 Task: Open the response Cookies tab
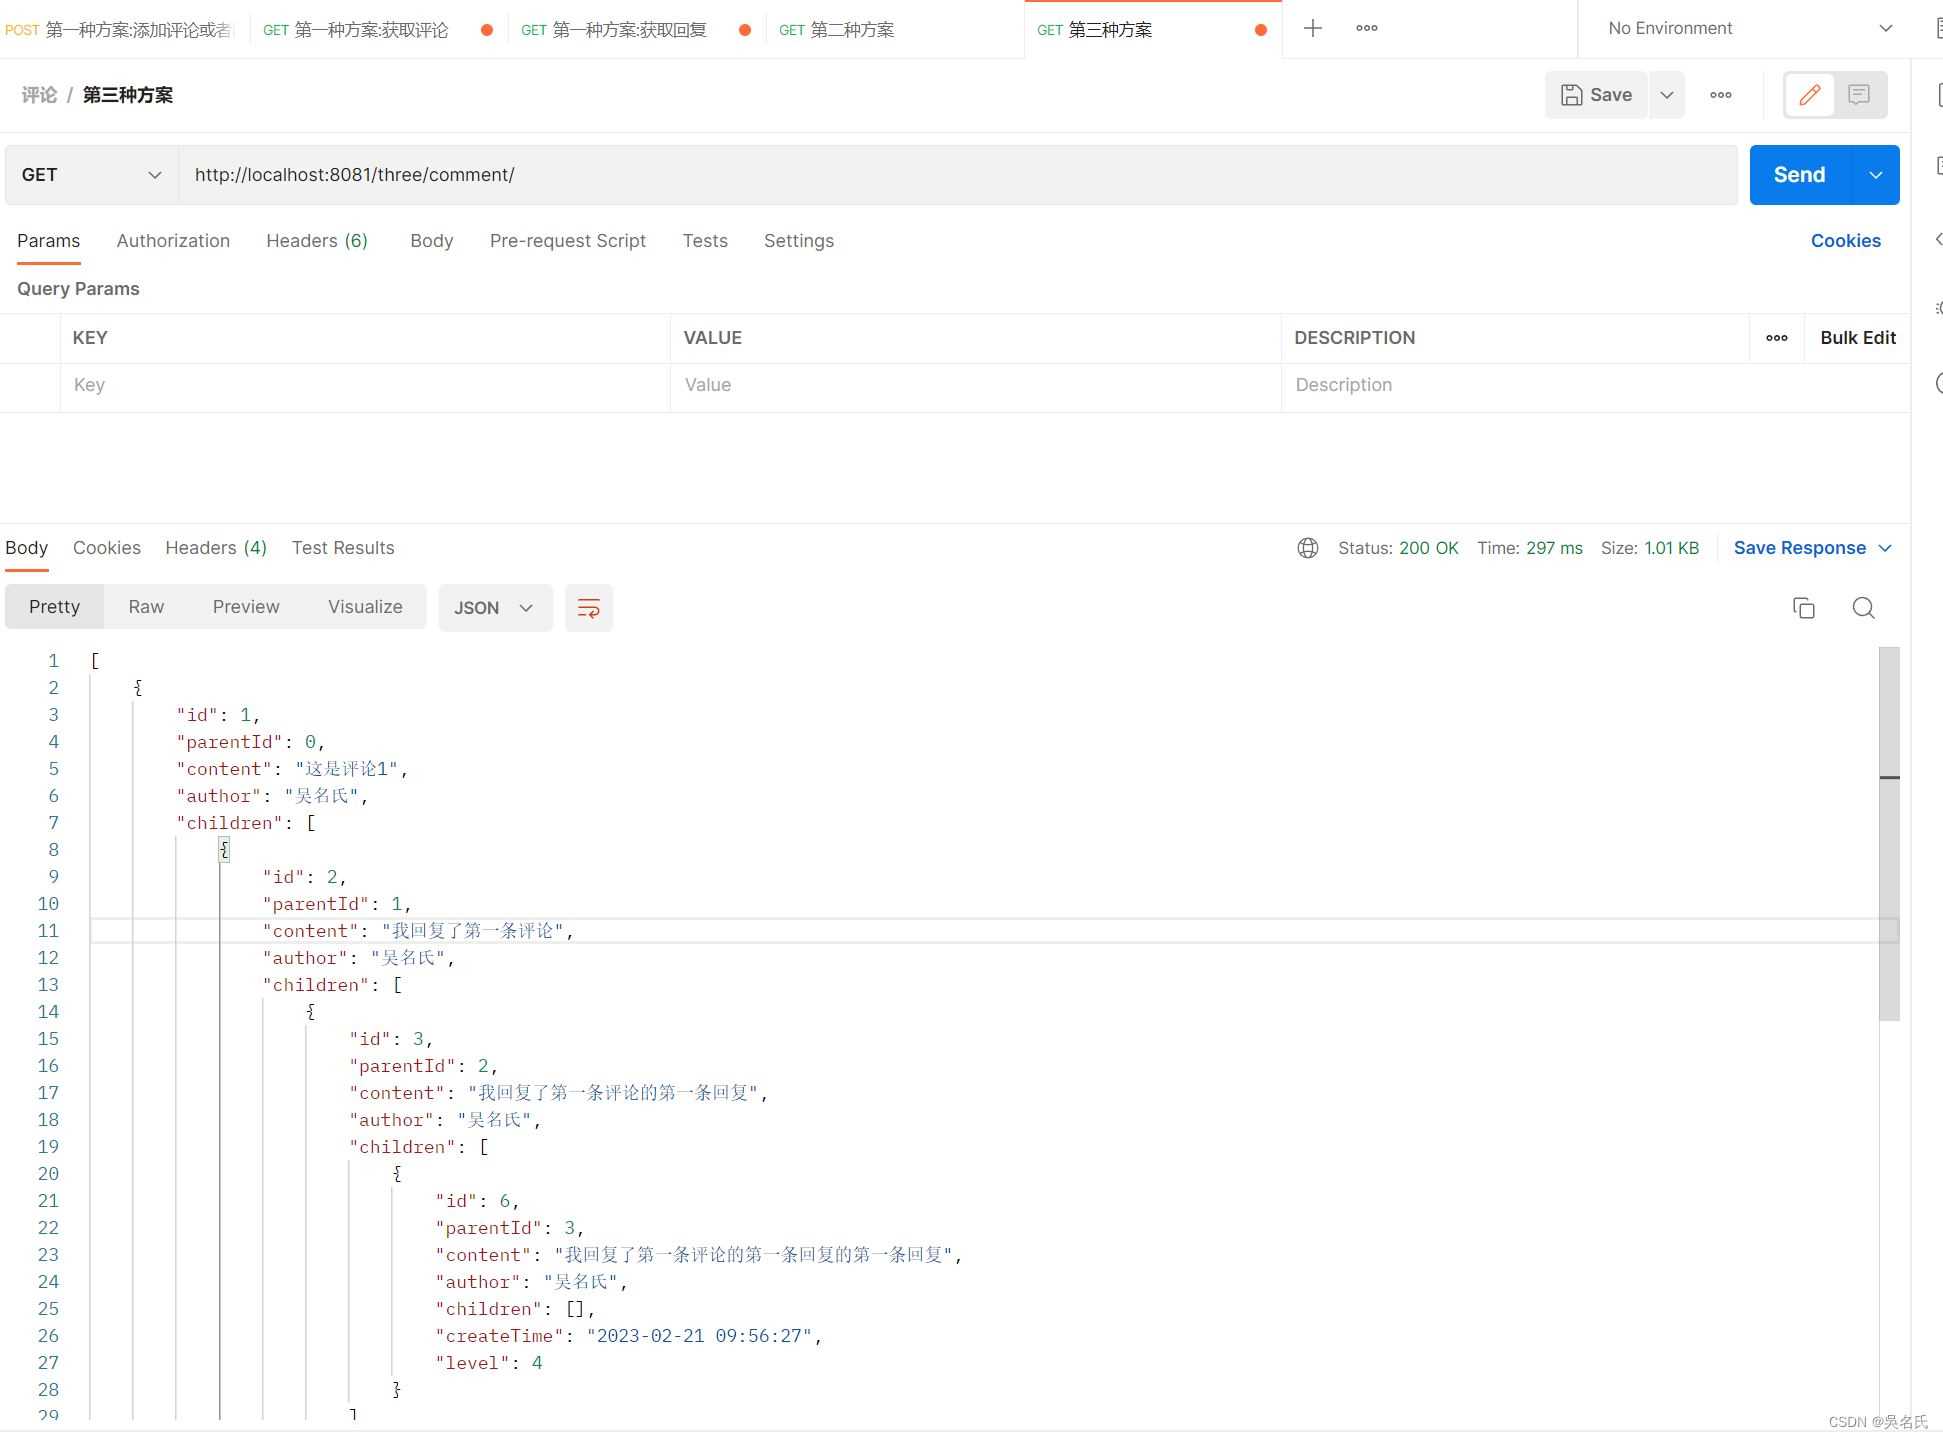(107, 548)
